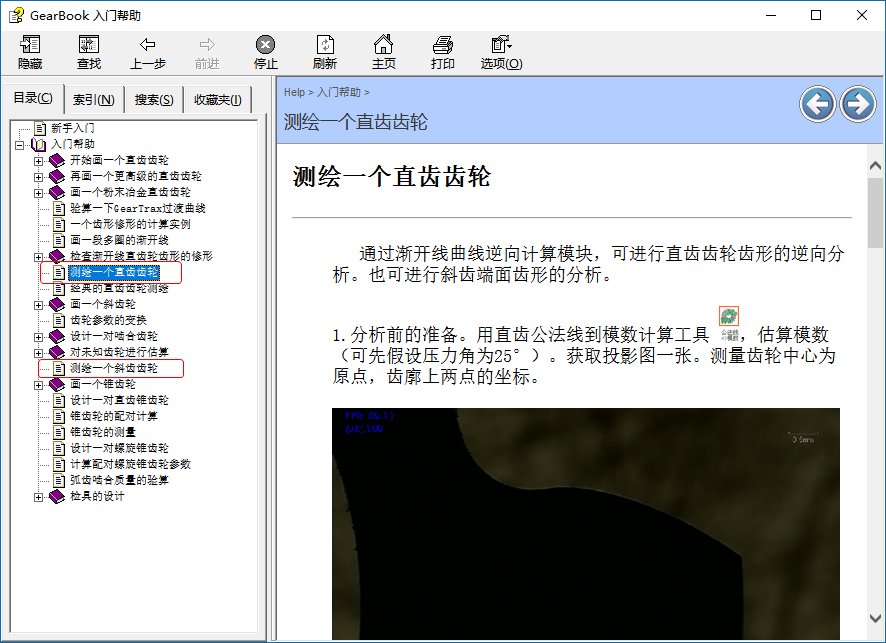The image size is (886, 643).
Task: Open the 查找 locate tool
Action: 89,52
